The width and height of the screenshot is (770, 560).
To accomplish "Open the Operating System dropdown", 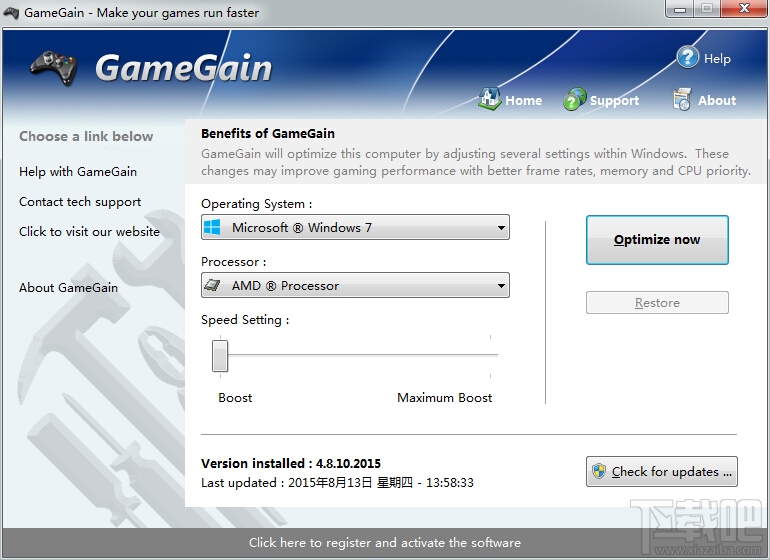I will (355, 227).
